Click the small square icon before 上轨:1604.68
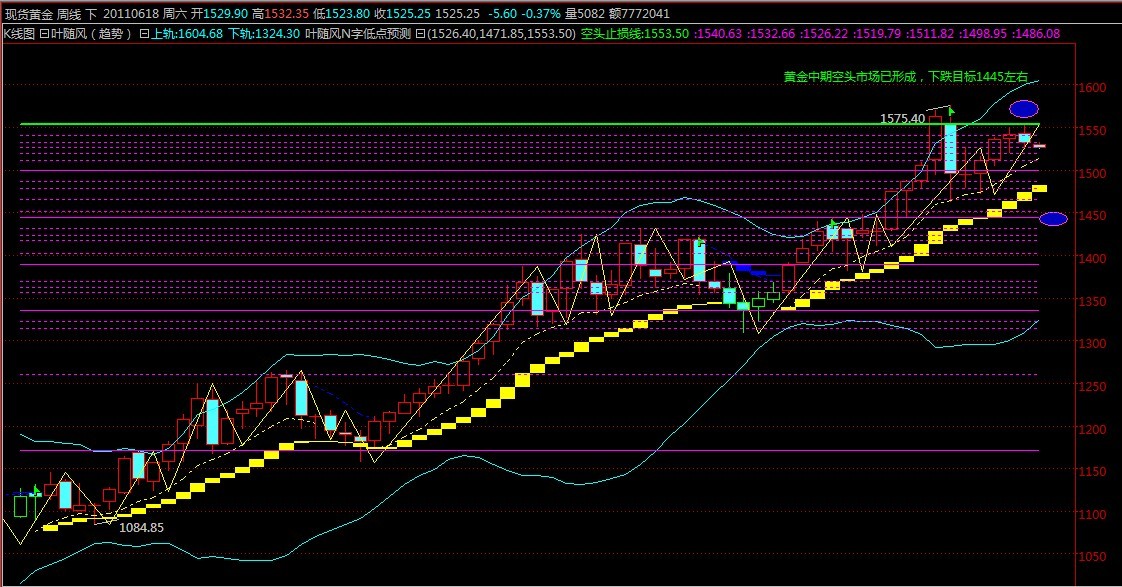Image resolution: width=1122 pixels, height=587 pixels. click(143, 34)
